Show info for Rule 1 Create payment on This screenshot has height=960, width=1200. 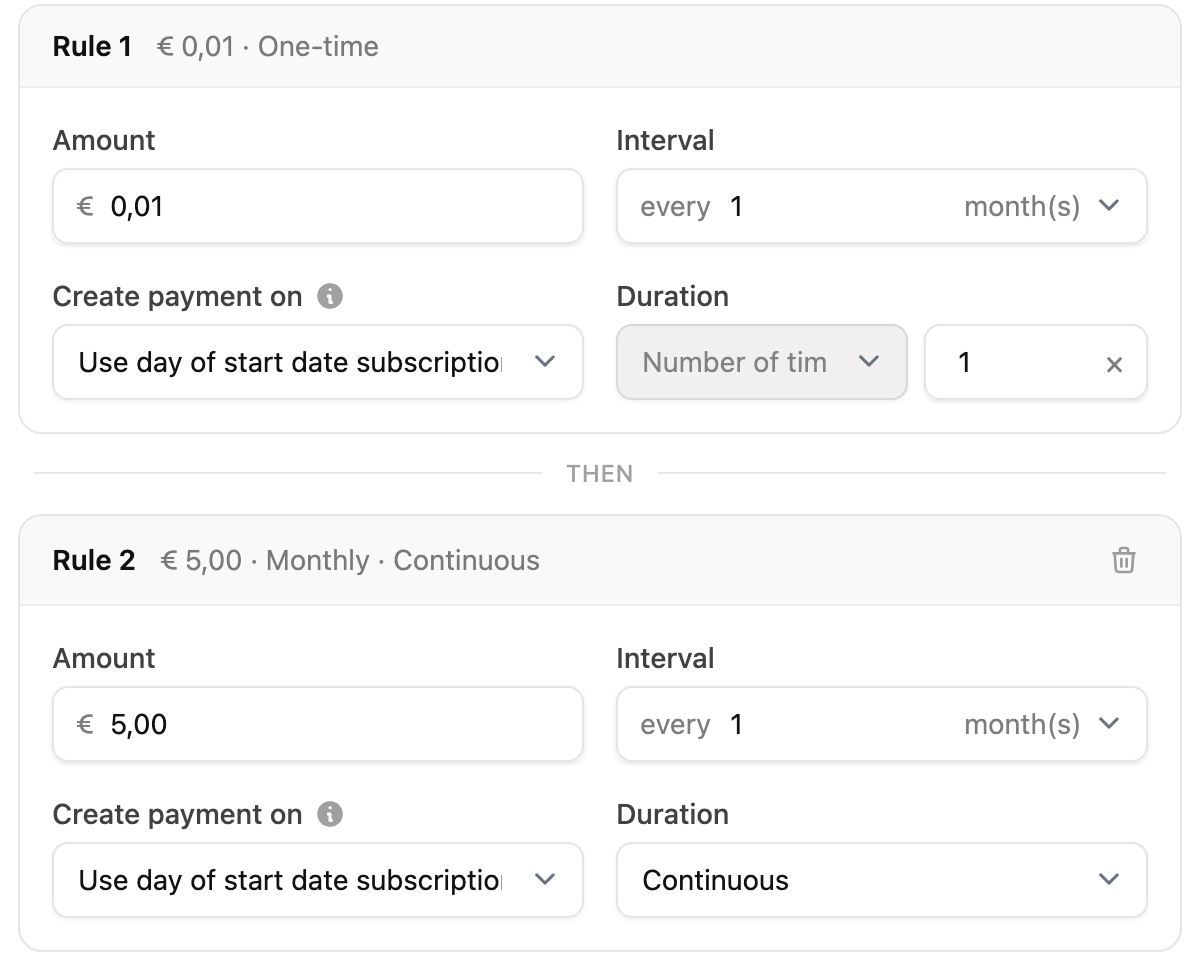330,296
